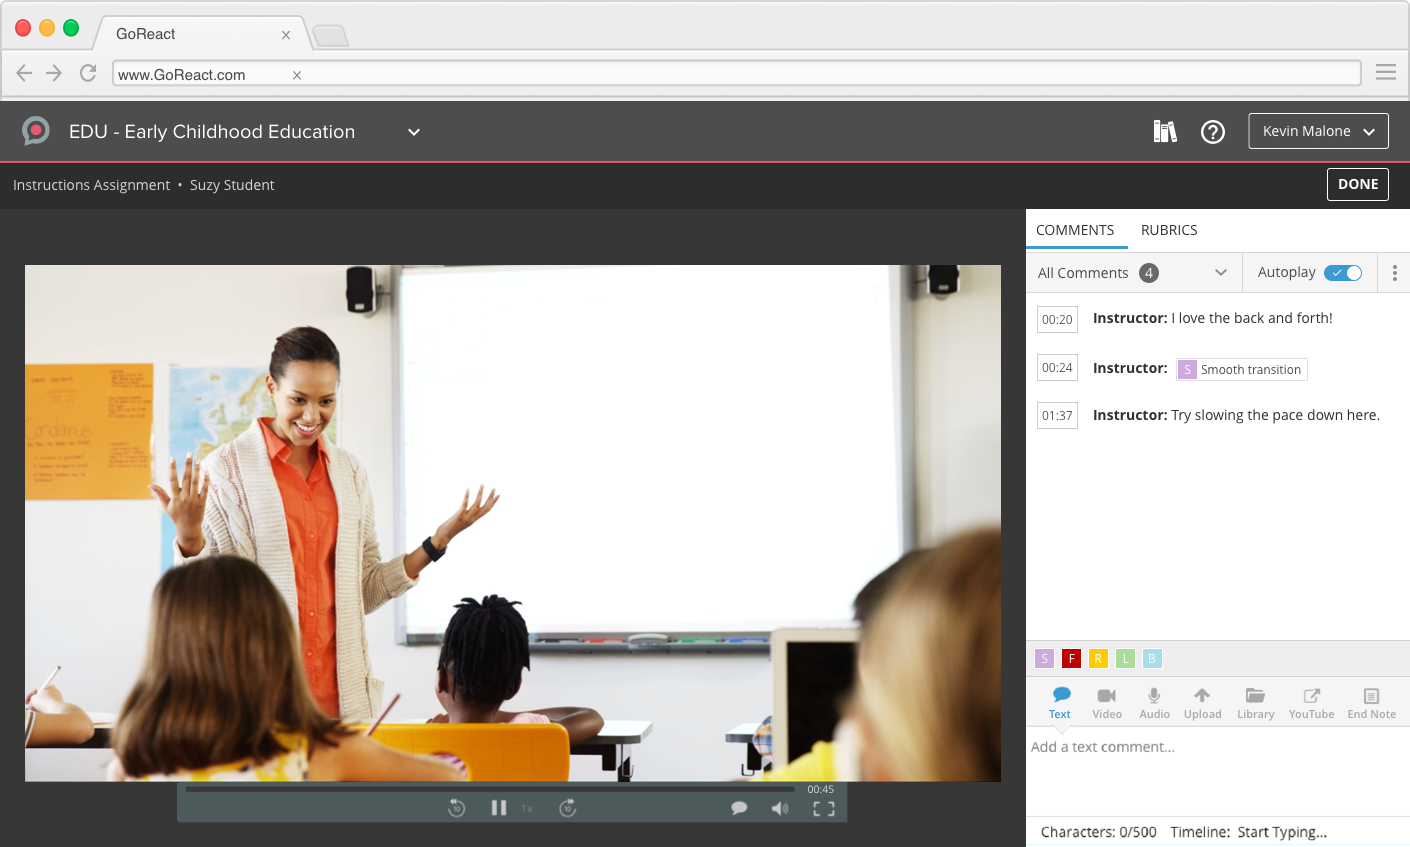Open the browser hamburger menu
Screen dimensions: 1410x847
(x=1386, y=72)
